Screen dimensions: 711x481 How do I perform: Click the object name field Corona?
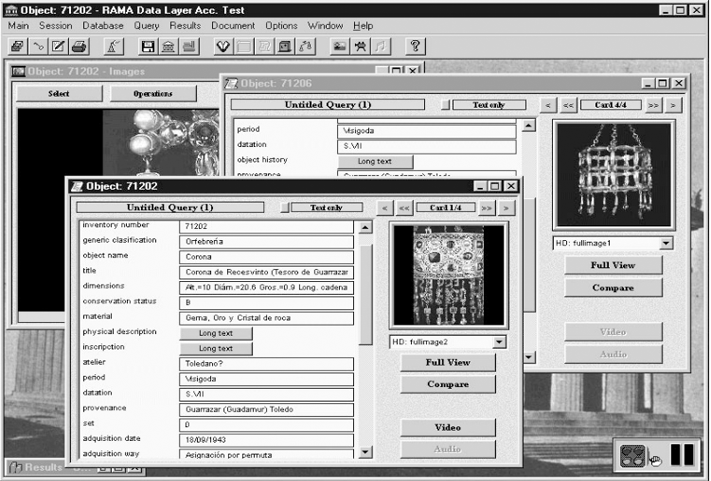tap(266, 257)
